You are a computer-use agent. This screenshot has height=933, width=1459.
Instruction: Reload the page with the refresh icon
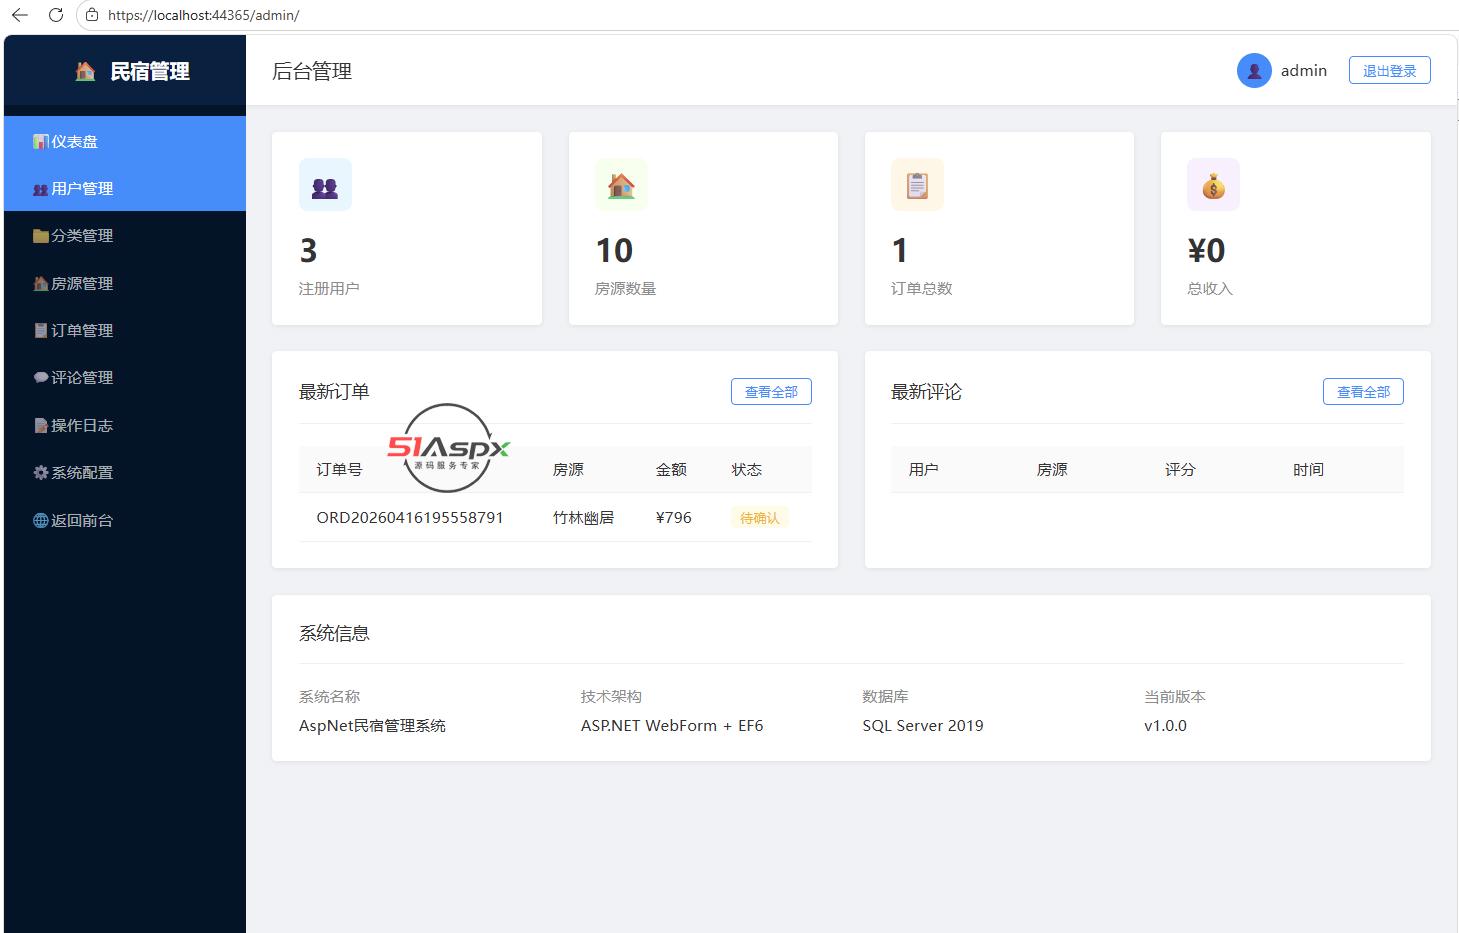[56, 15]
